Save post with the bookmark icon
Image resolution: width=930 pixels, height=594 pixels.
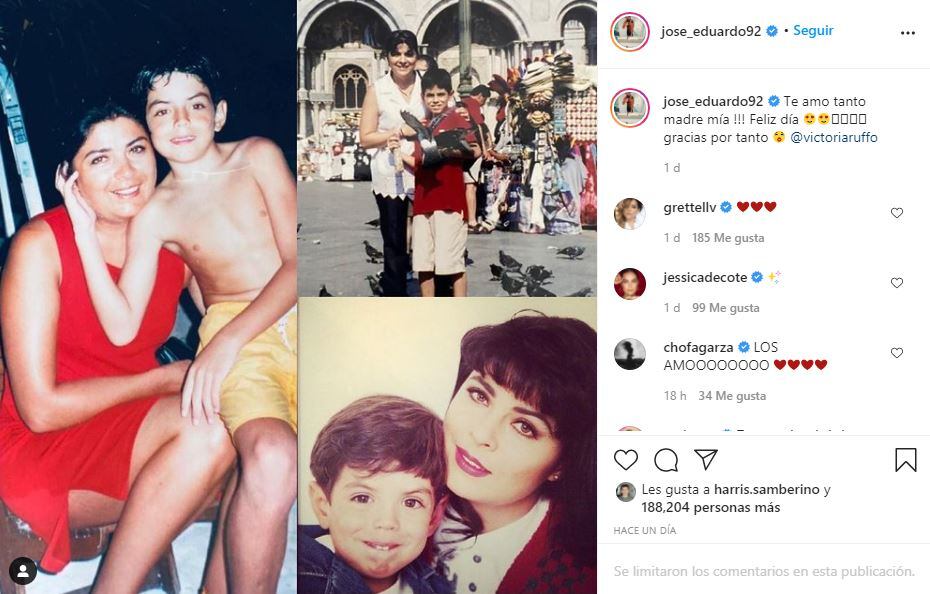[x=906, y=460]
